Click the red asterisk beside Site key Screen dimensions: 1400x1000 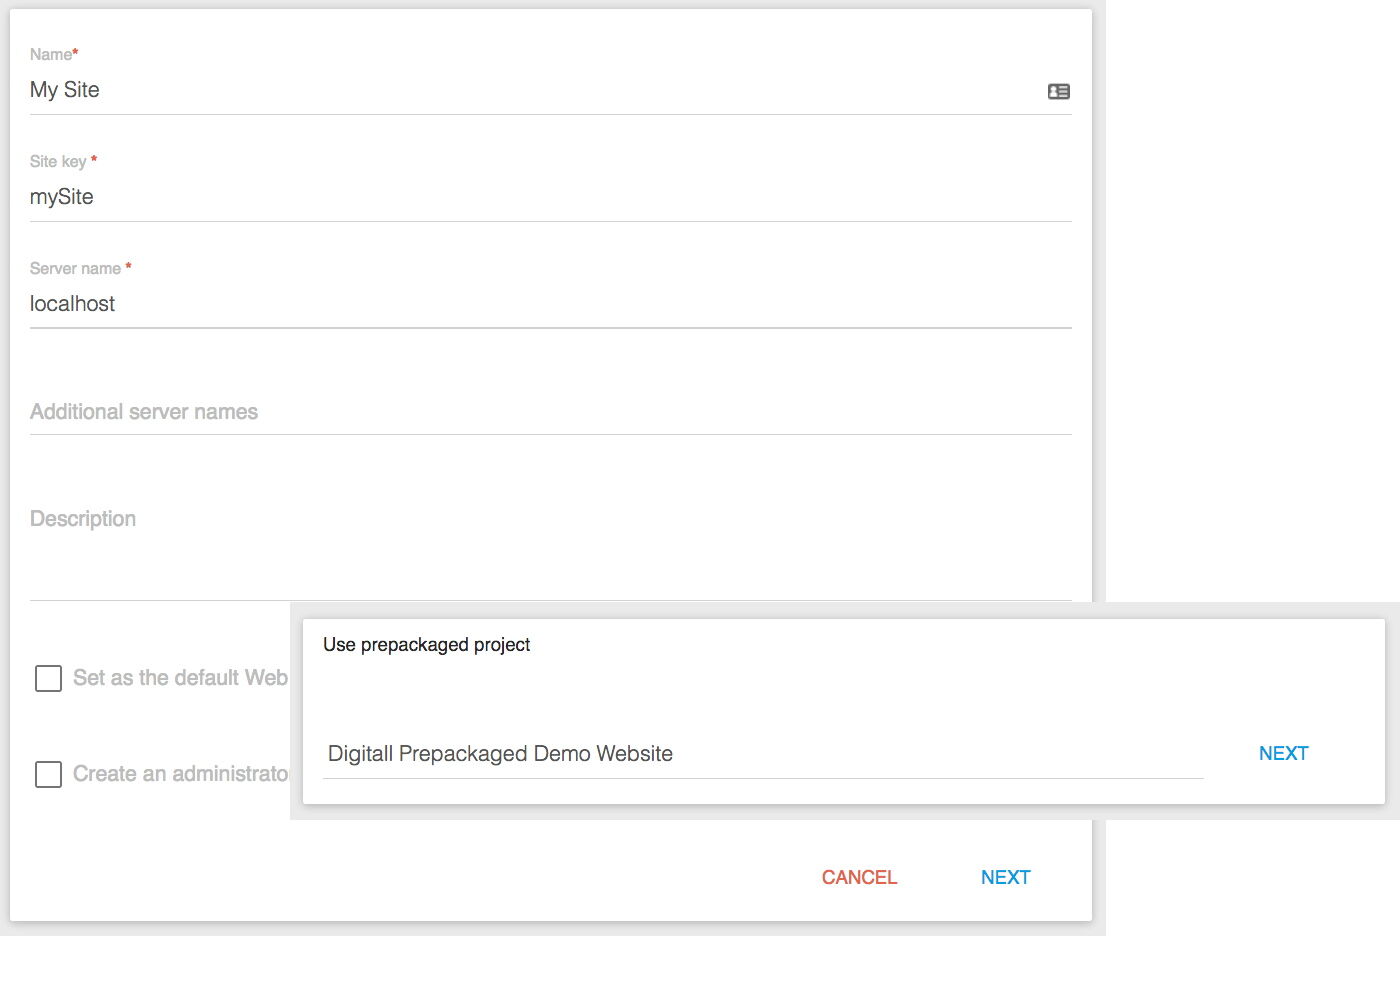[x=94, y=160]
